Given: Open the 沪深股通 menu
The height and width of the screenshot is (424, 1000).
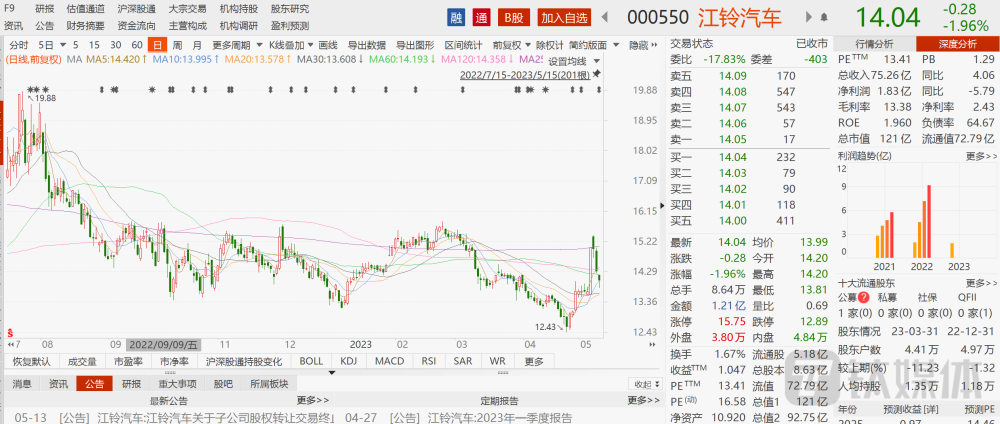Looking at the screenshot, I should [x=136, y=9].
